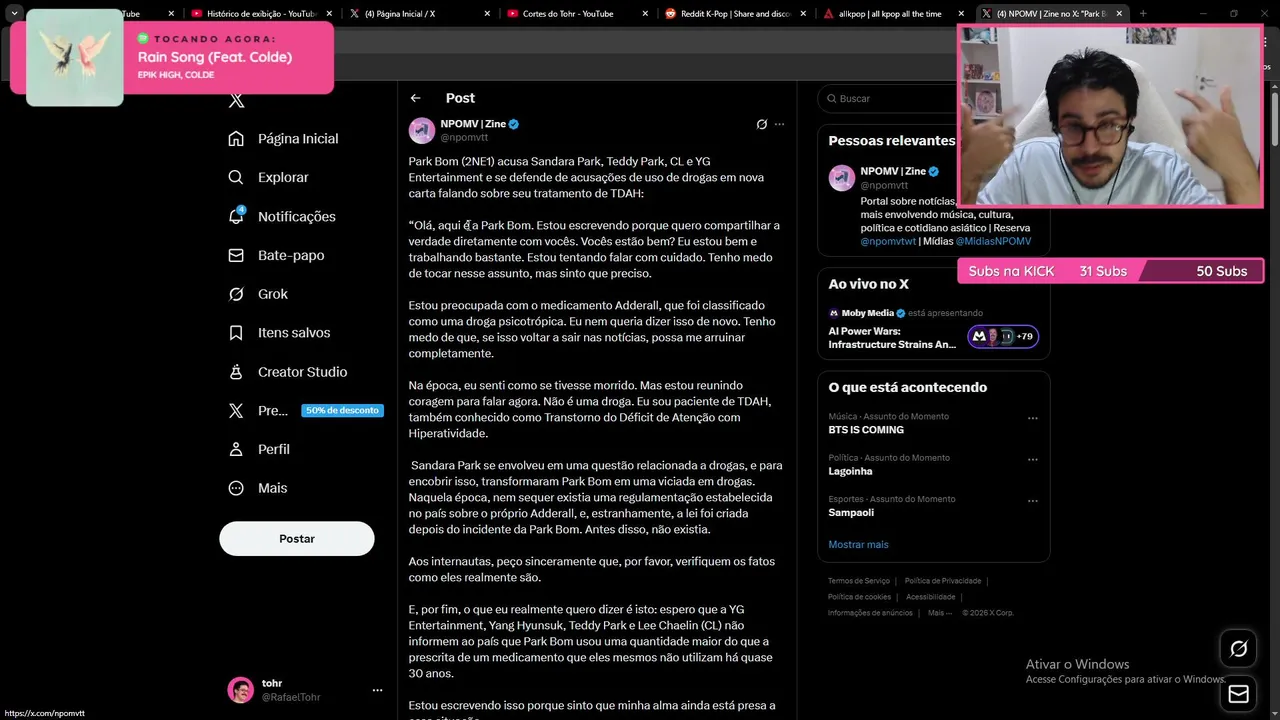Click tohr profile avatar at sidebar bottom
The image size is (1280, 720).
coord(240,690)
